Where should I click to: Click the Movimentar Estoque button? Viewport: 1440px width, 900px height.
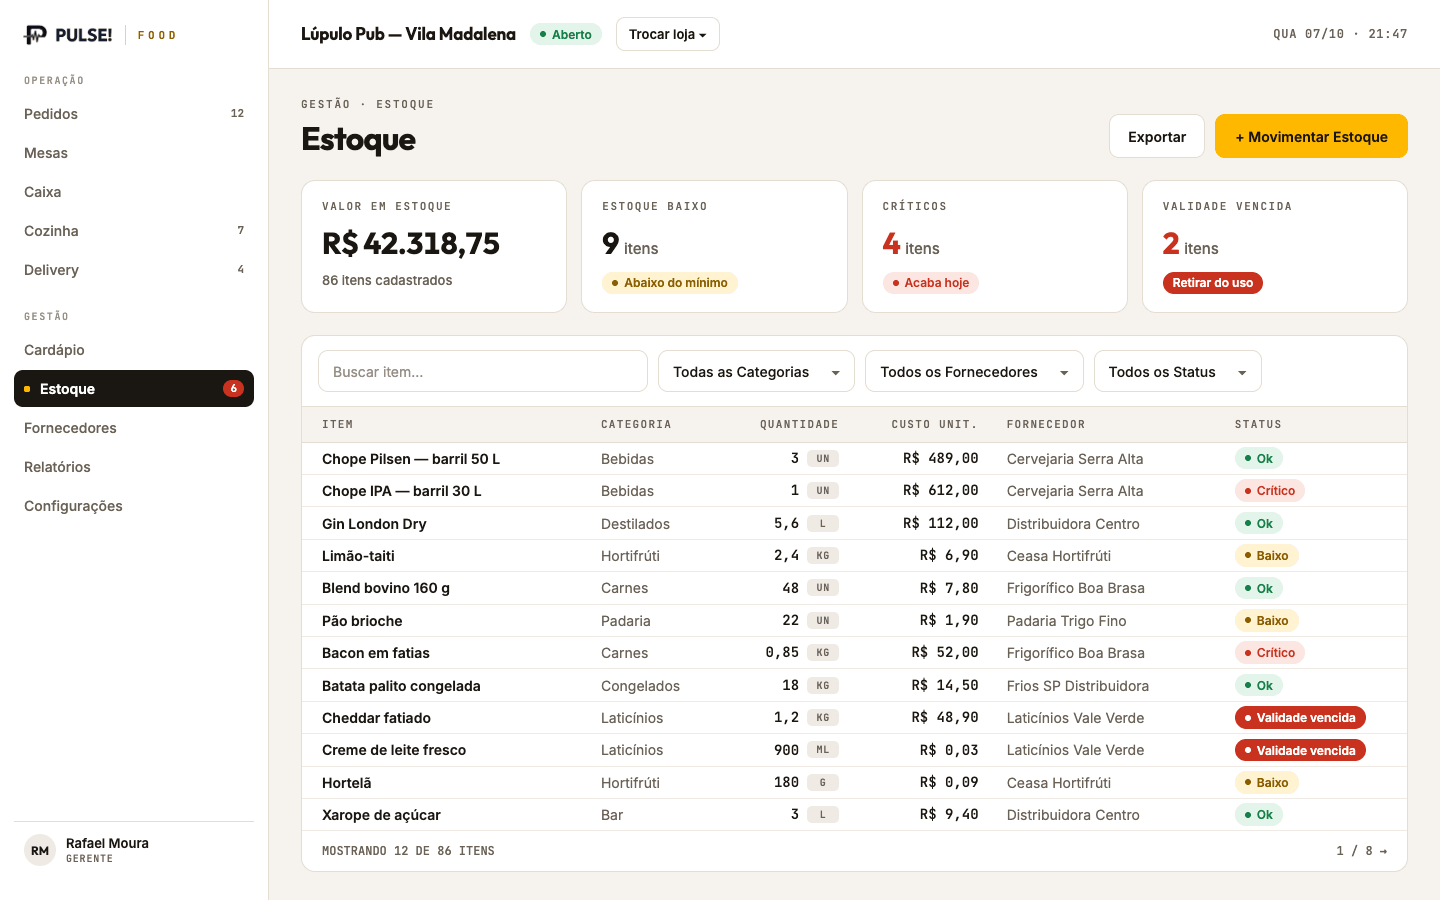pos(1311,136)
